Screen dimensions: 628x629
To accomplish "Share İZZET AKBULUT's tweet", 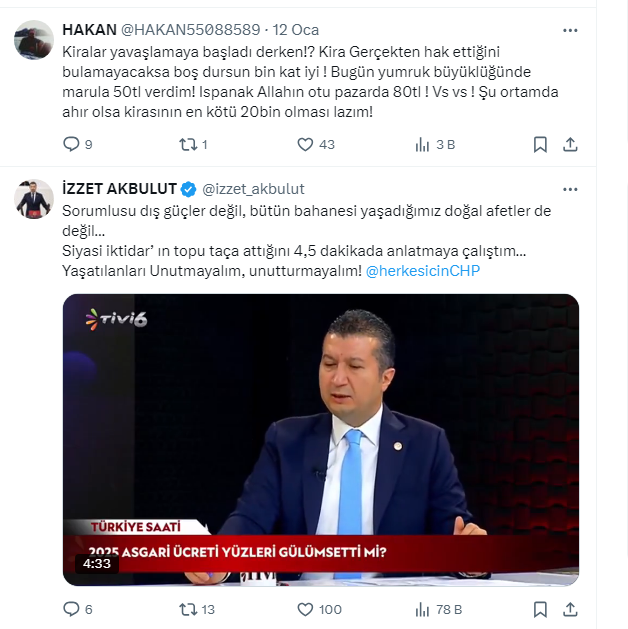I will [570, 610].
